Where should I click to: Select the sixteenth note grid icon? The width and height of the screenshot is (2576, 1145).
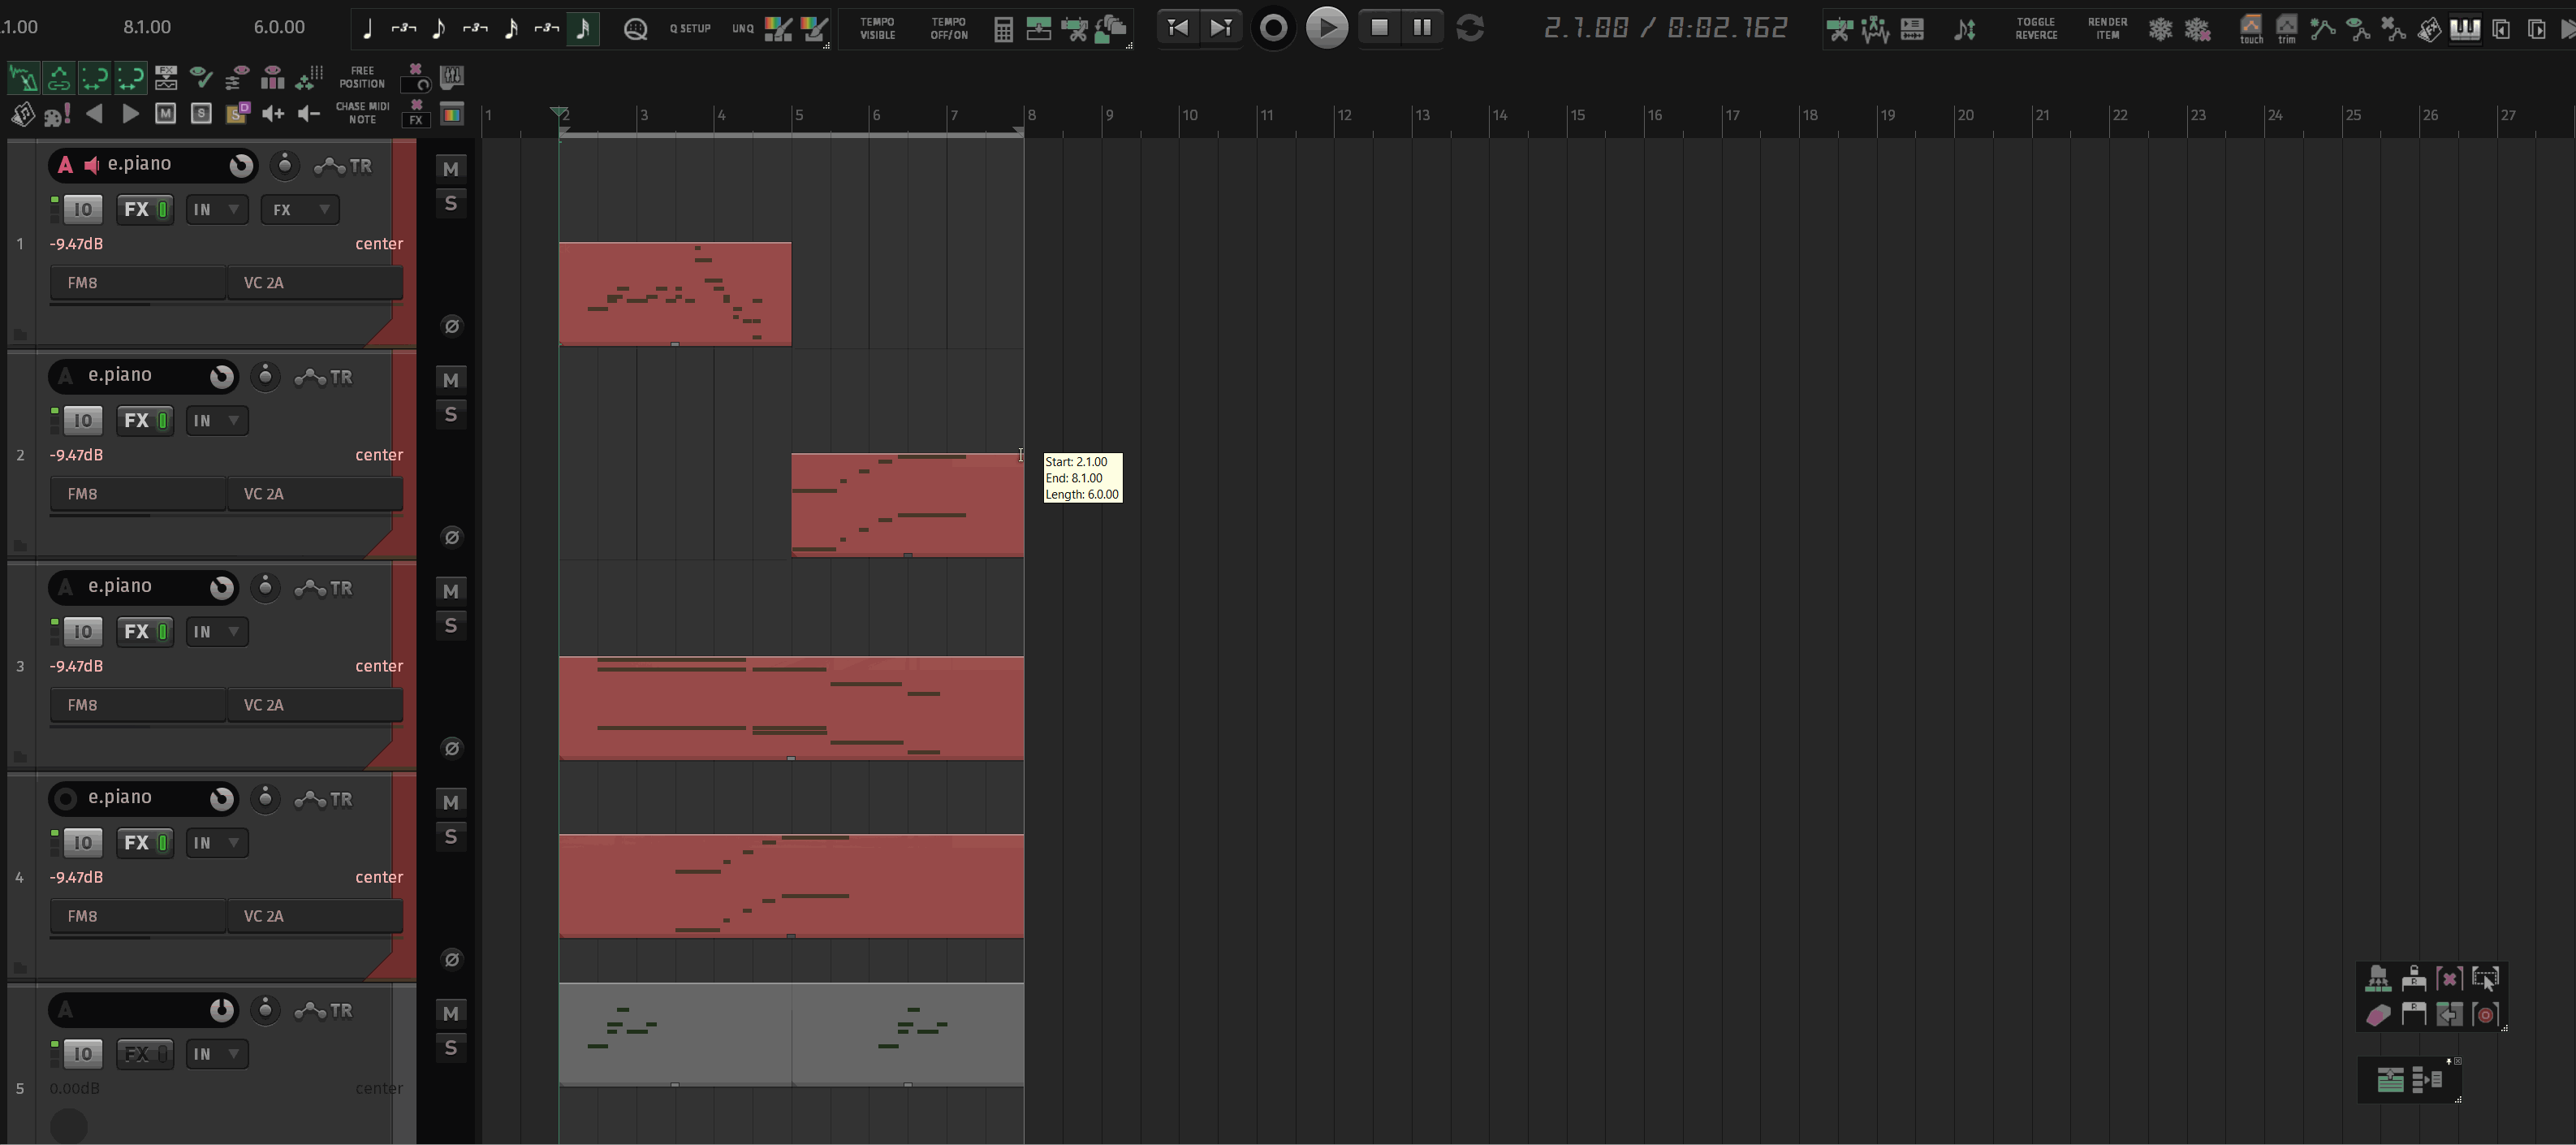511,29
